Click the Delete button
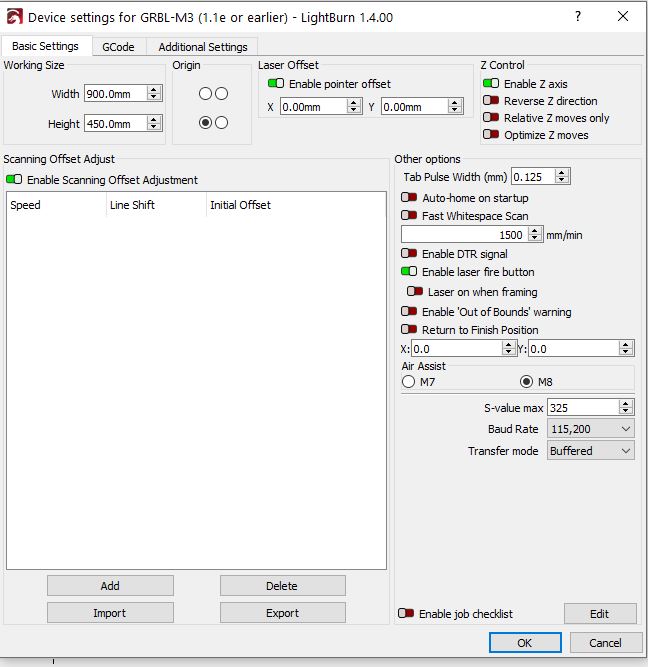The height and width of the screenshot is (667, 648). (283, 586)
